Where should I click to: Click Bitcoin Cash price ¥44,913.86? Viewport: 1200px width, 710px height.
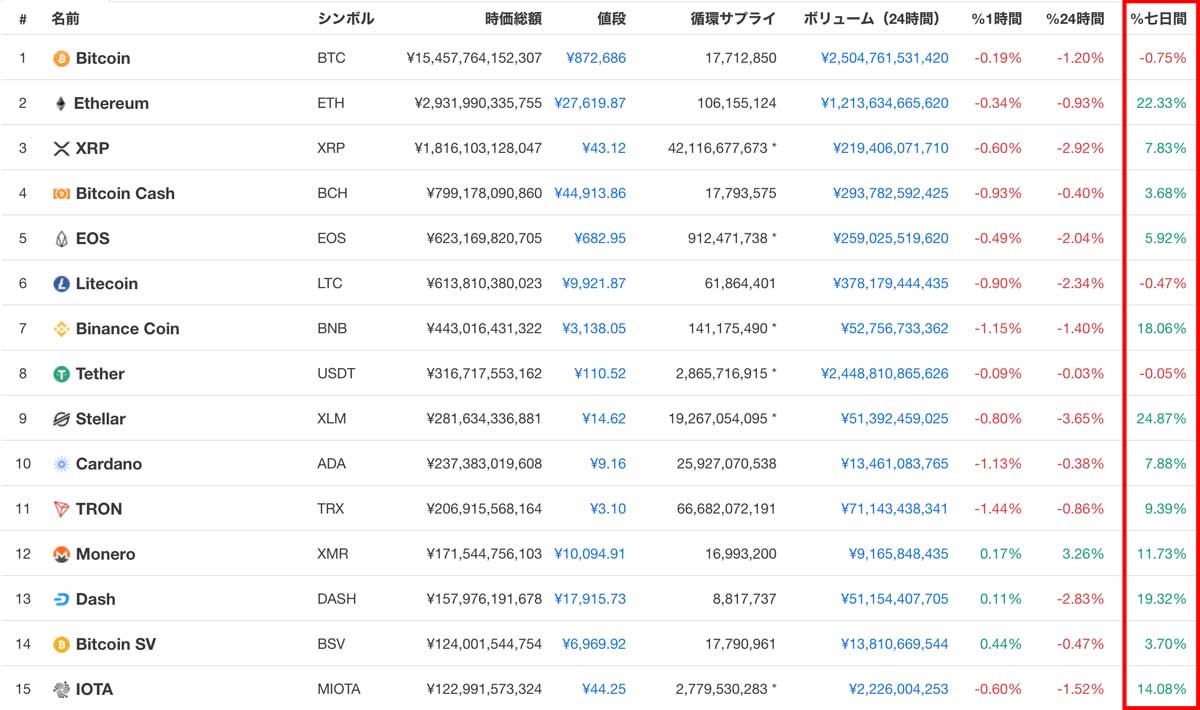[x=591, y=193]
